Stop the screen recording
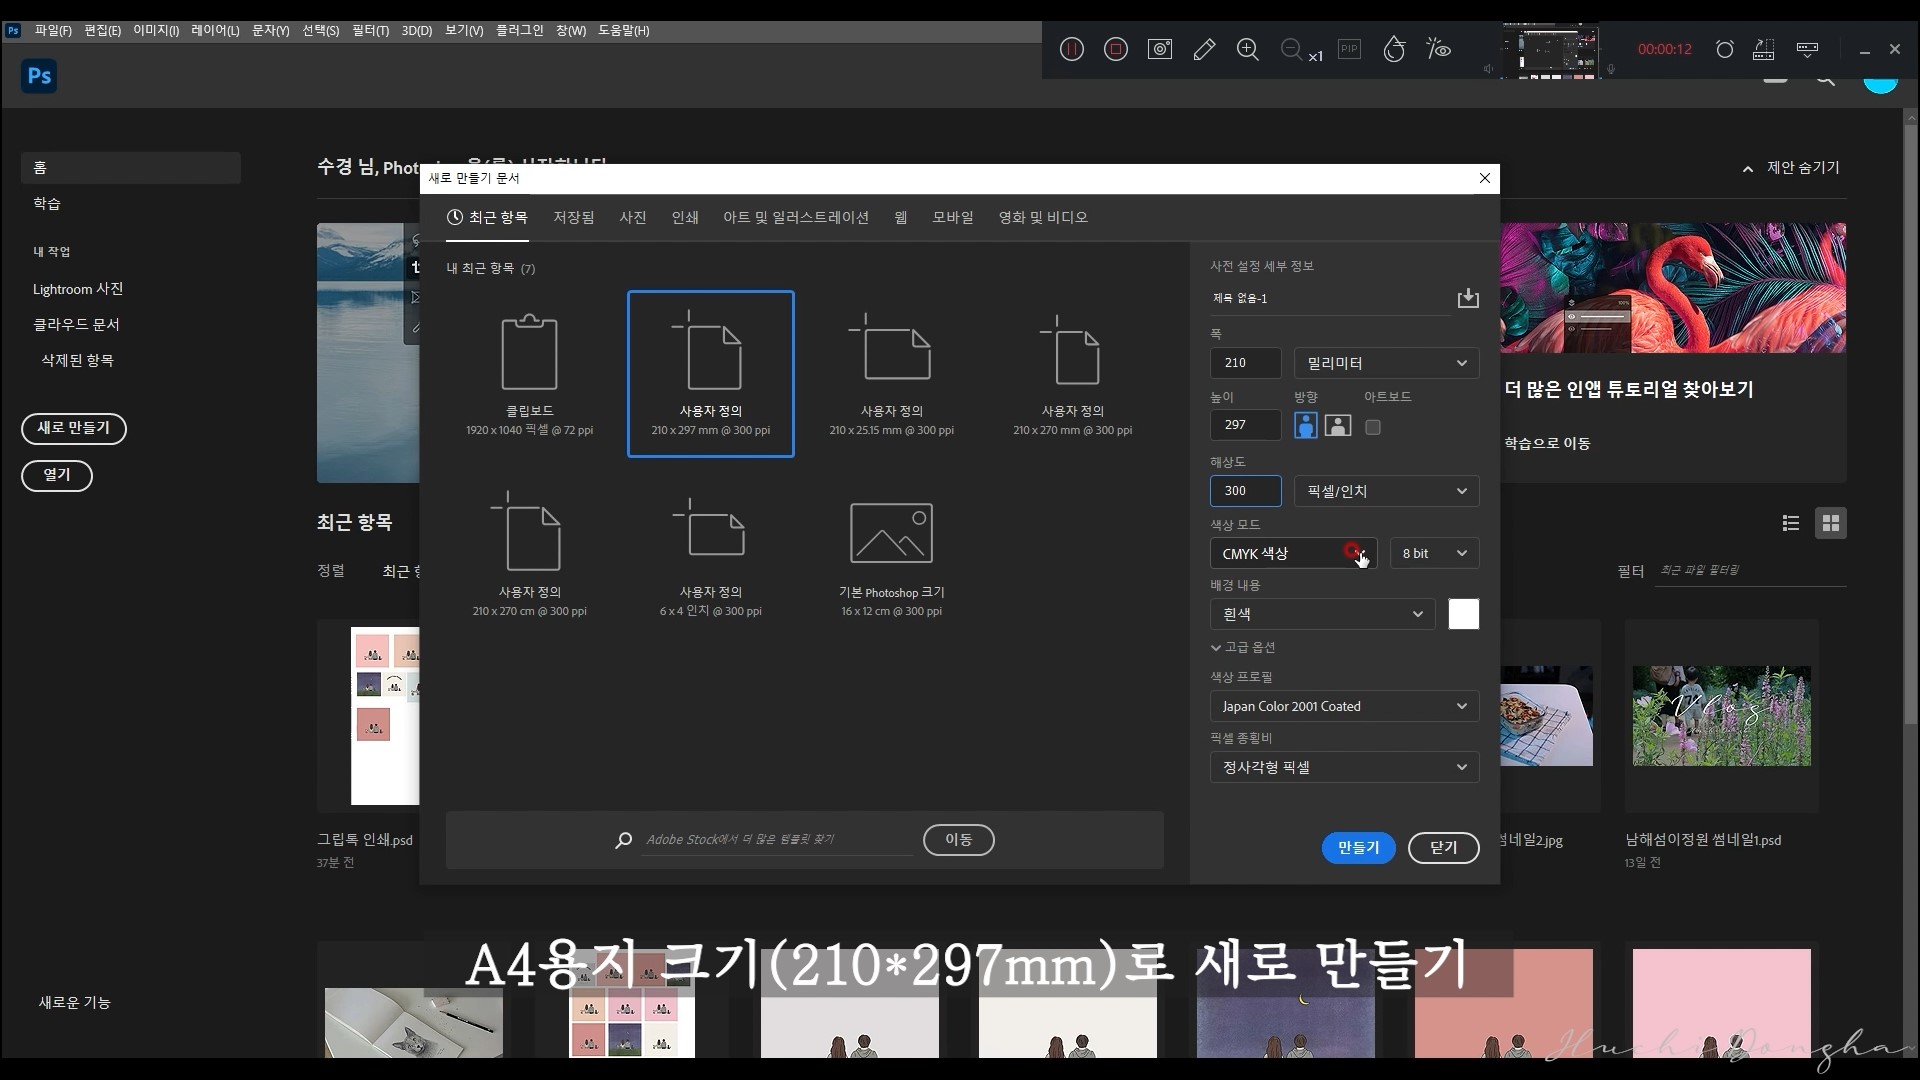This screenshot has width=1920, height=1080. (x=1115, y=48)
